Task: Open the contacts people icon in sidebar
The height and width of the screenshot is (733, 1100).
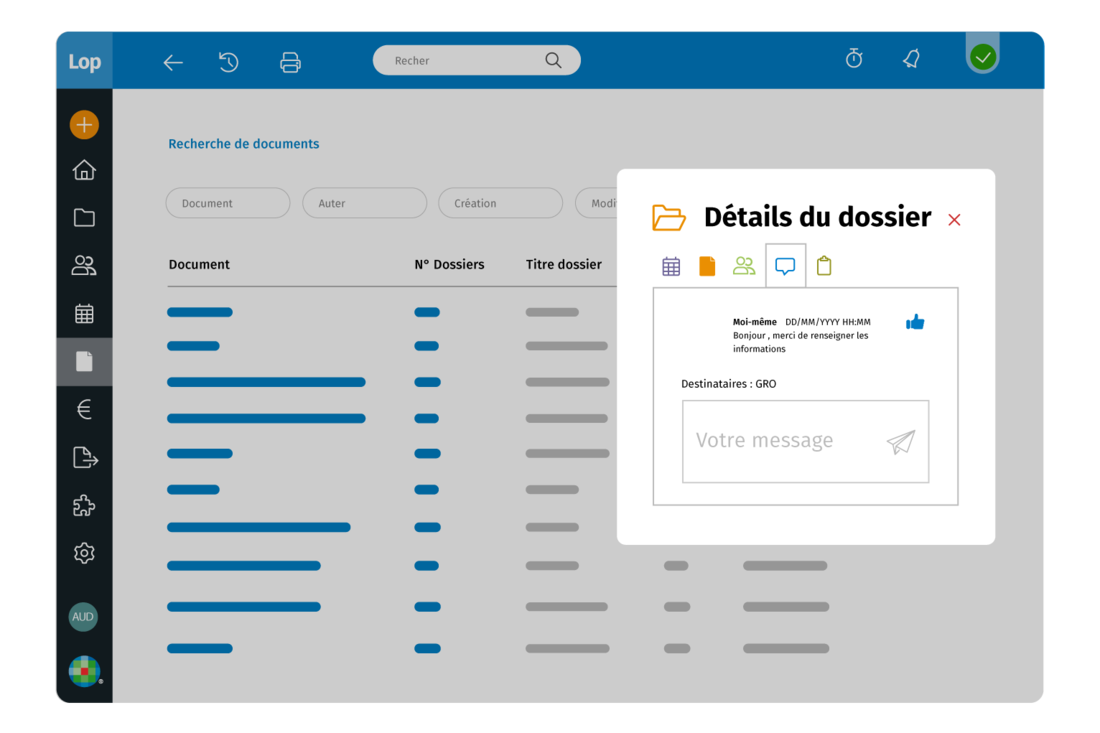Action: tap(84, 266)
